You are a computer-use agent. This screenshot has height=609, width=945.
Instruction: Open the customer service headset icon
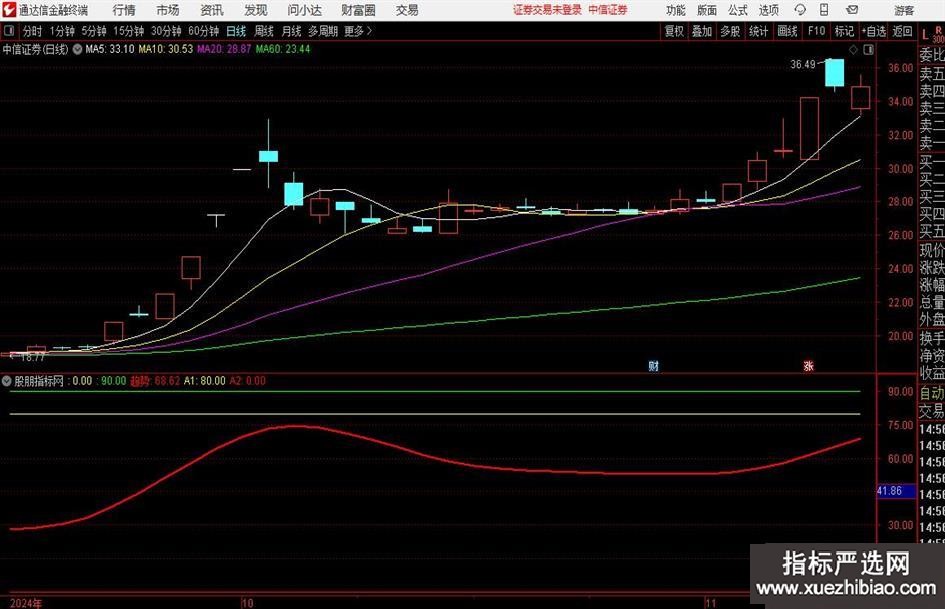point(800,10)
